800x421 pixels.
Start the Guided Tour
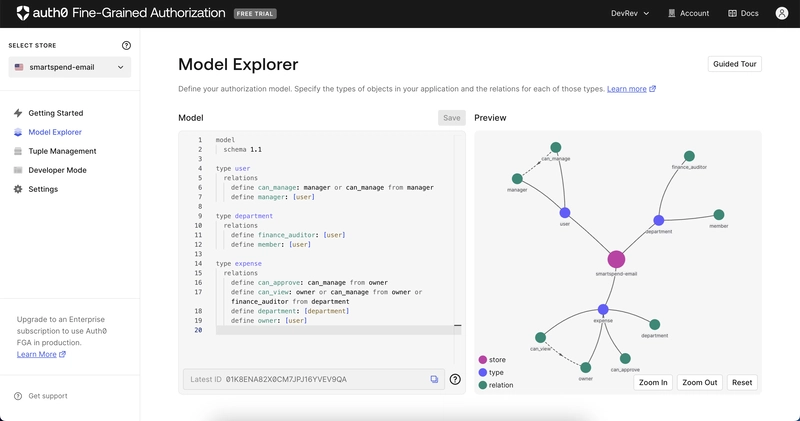[734, 64]
